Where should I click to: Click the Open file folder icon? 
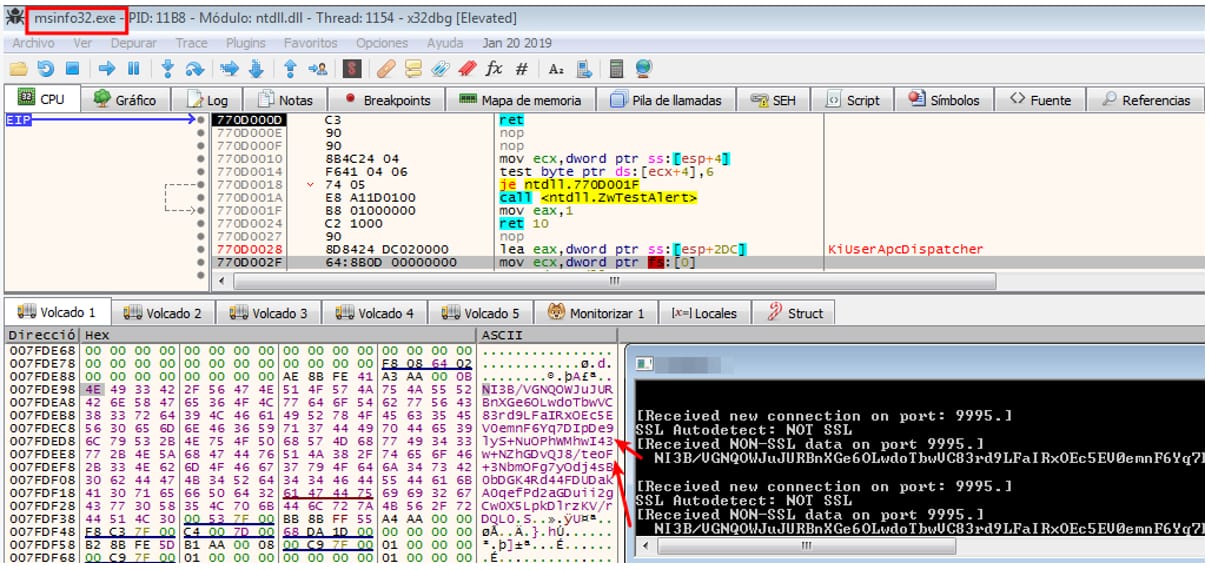[x=18, y=69]
